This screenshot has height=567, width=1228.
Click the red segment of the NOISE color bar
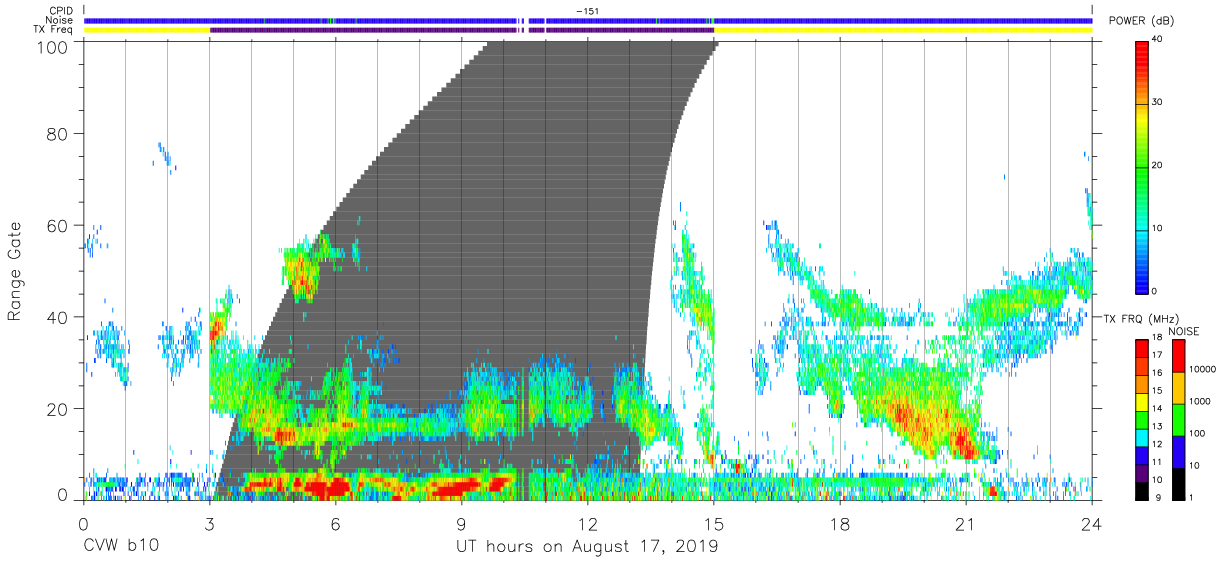pos(1177,355)
